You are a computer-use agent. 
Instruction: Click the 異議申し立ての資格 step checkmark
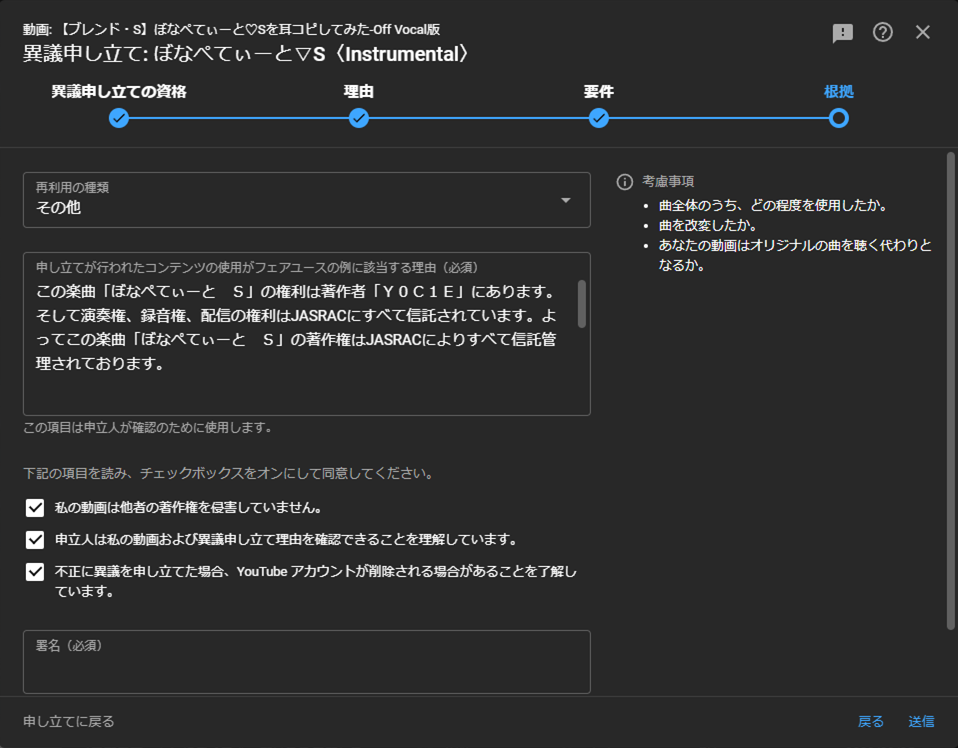click(119, 118)
